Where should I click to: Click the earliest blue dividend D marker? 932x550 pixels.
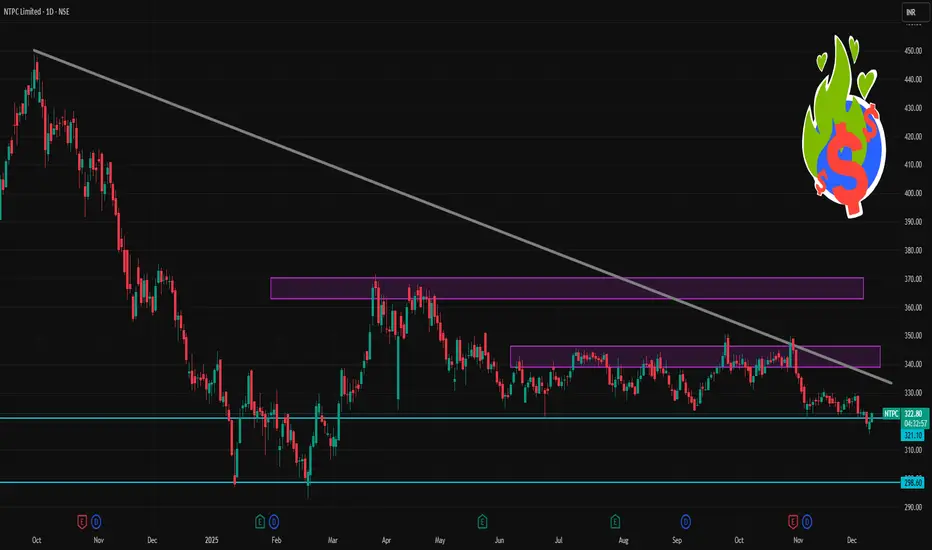click(x=96, y=522)
